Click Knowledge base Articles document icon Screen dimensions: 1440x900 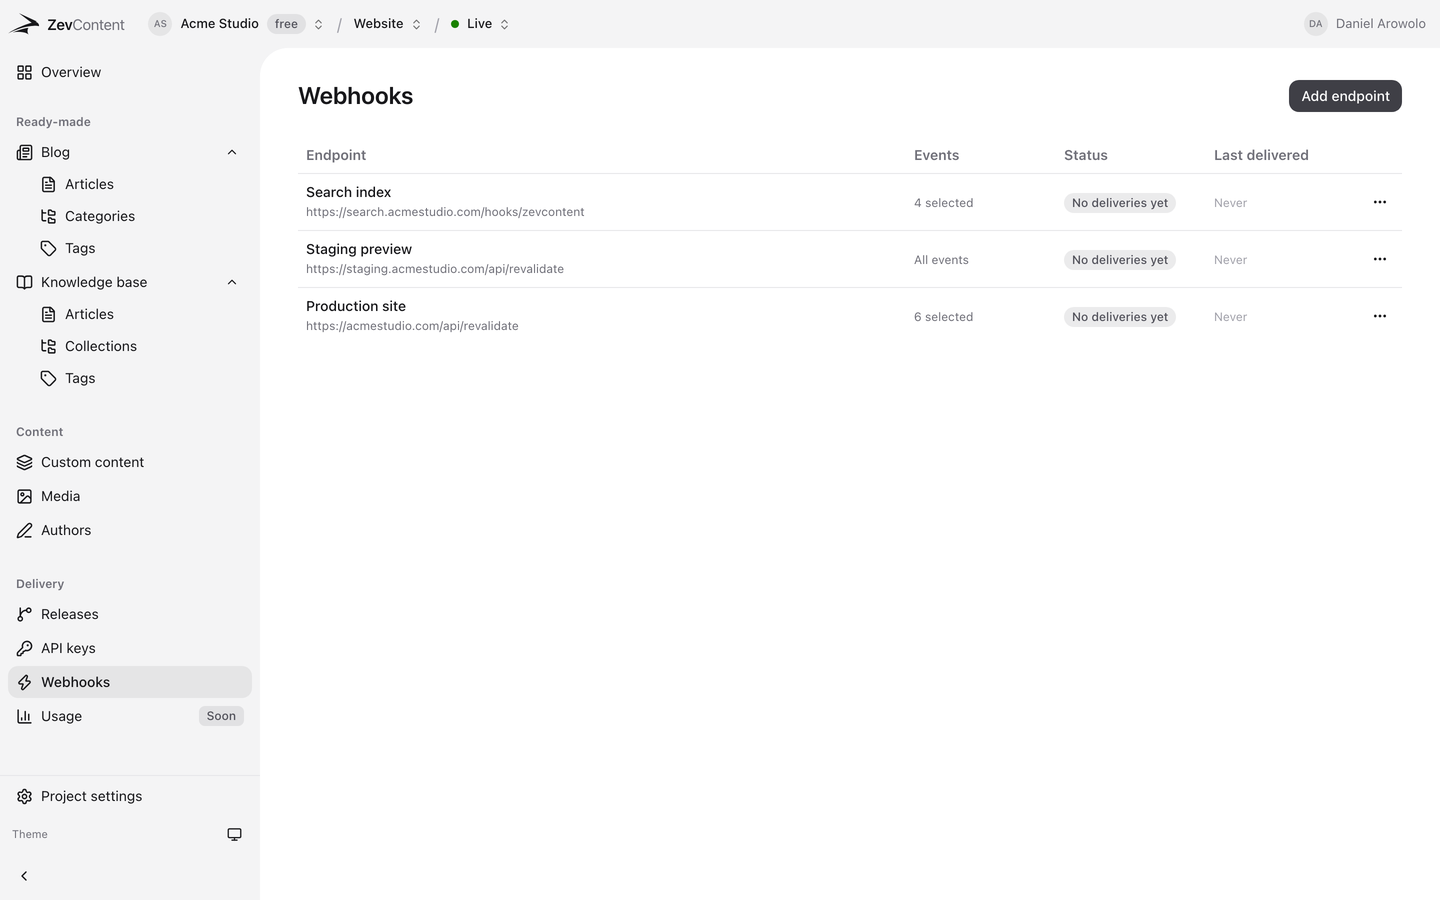[48, 314]
